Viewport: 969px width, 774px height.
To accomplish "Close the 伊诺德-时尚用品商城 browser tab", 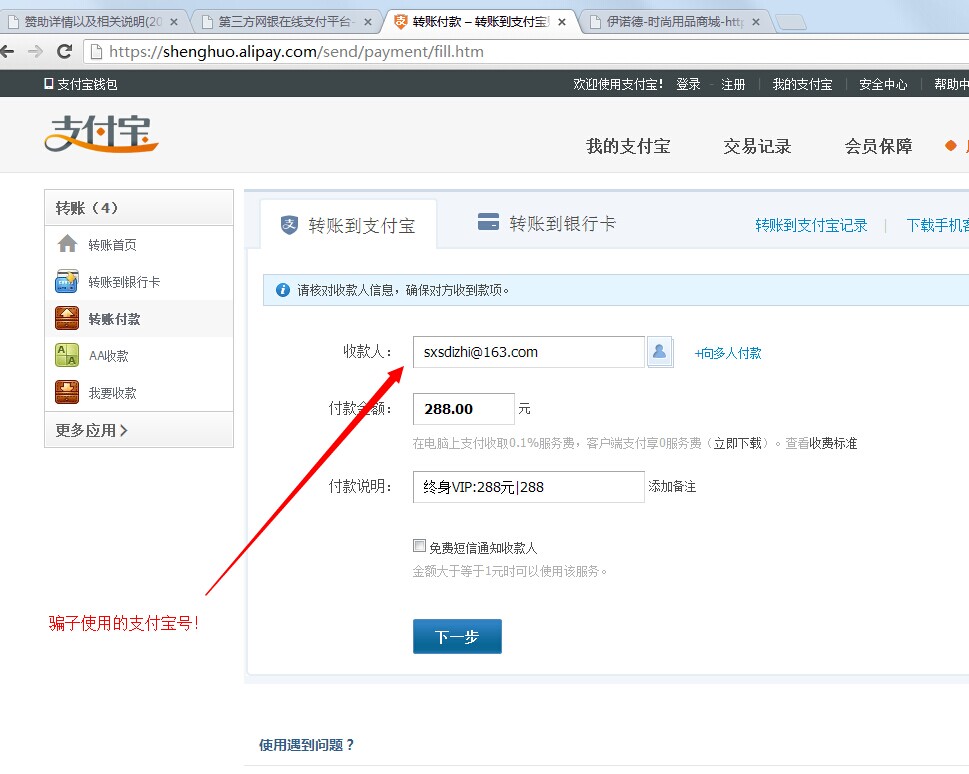I will [x=756, y=22].
